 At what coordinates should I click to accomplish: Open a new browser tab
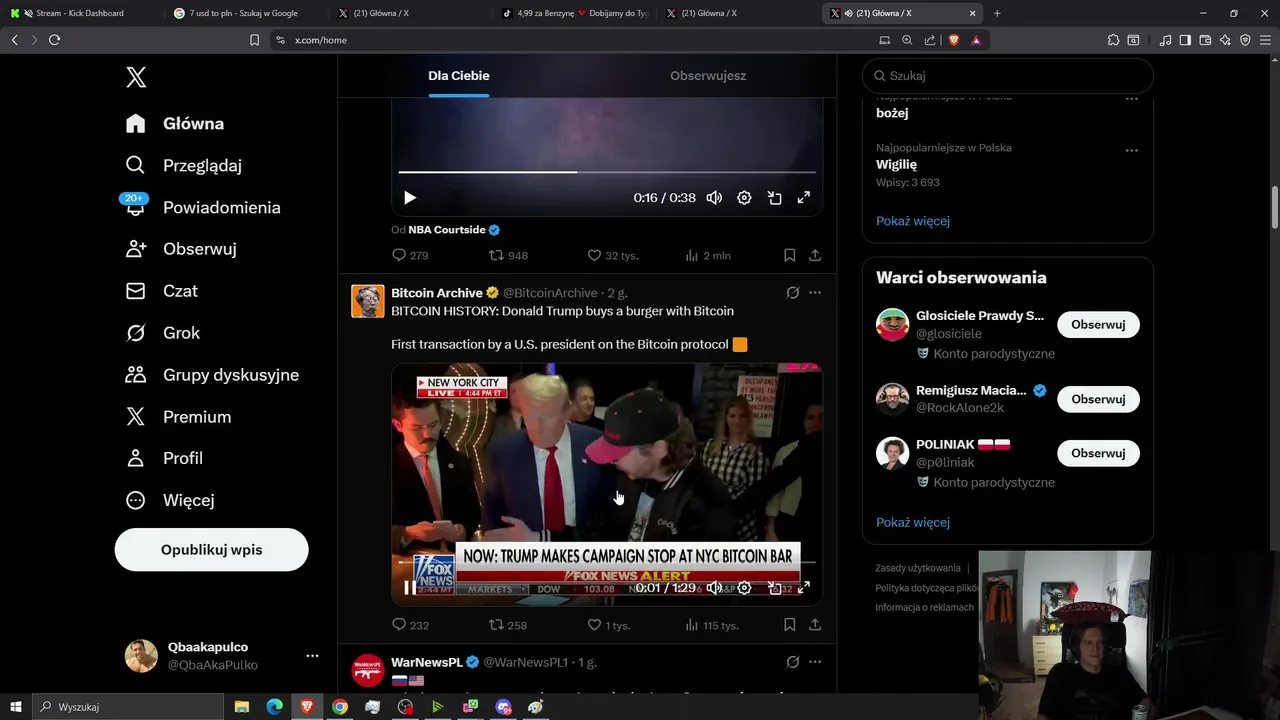coord(997,13)
